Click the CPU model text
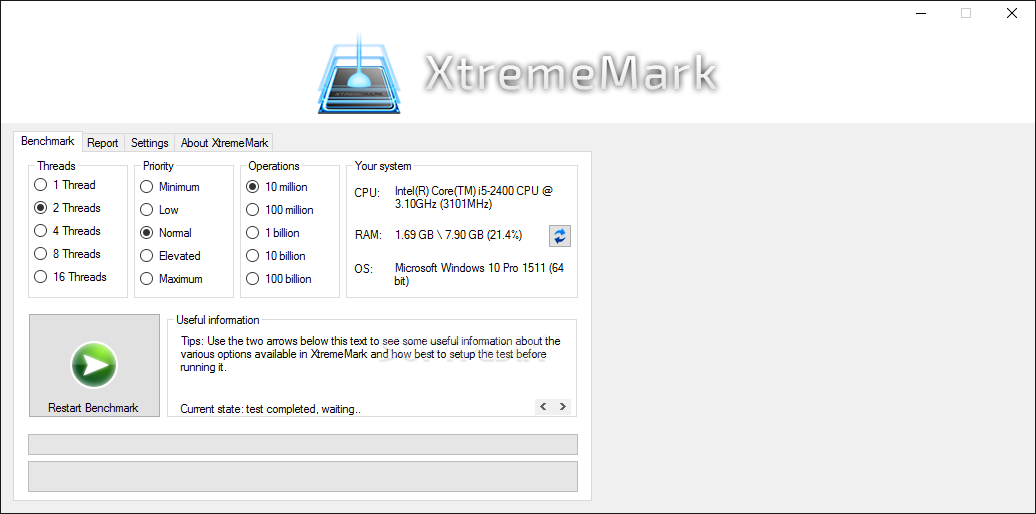This screenshot has height=514, width=1036. pyautogui.click(x=474, y=198)
